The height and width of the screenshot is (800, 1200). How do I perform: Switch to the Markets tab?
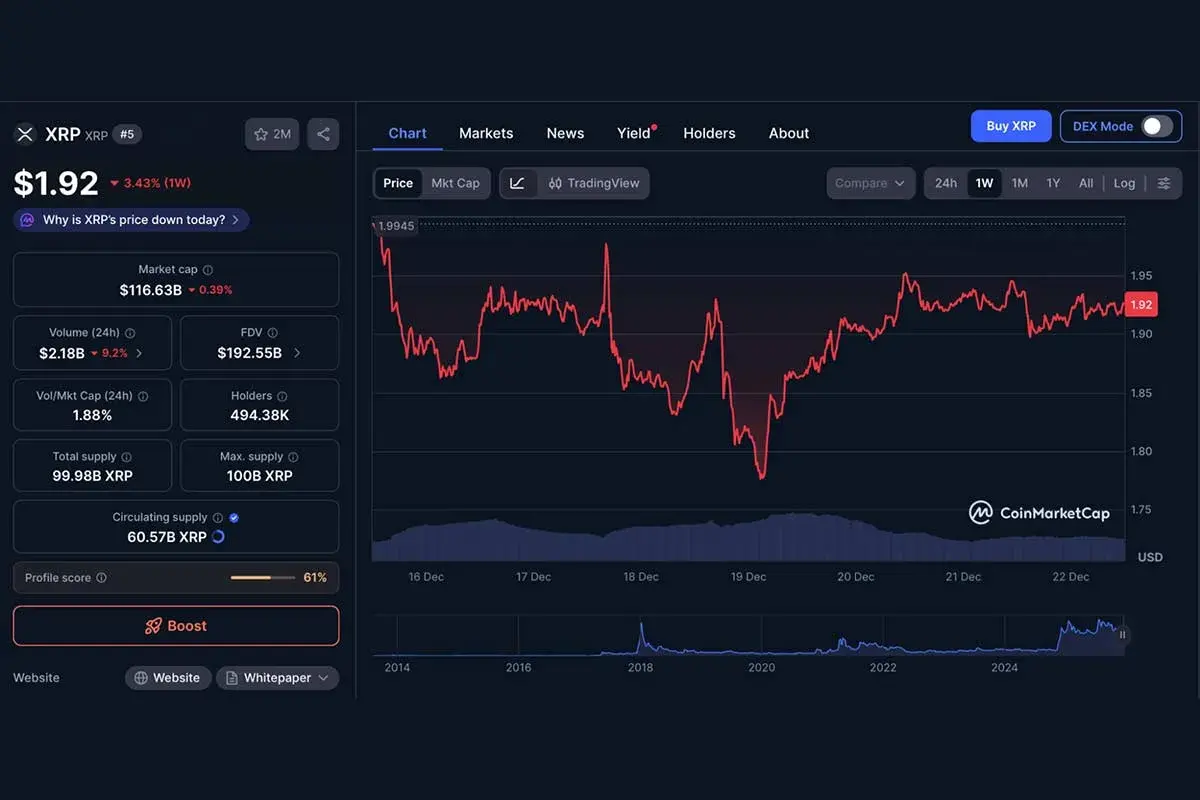[486, 133]
